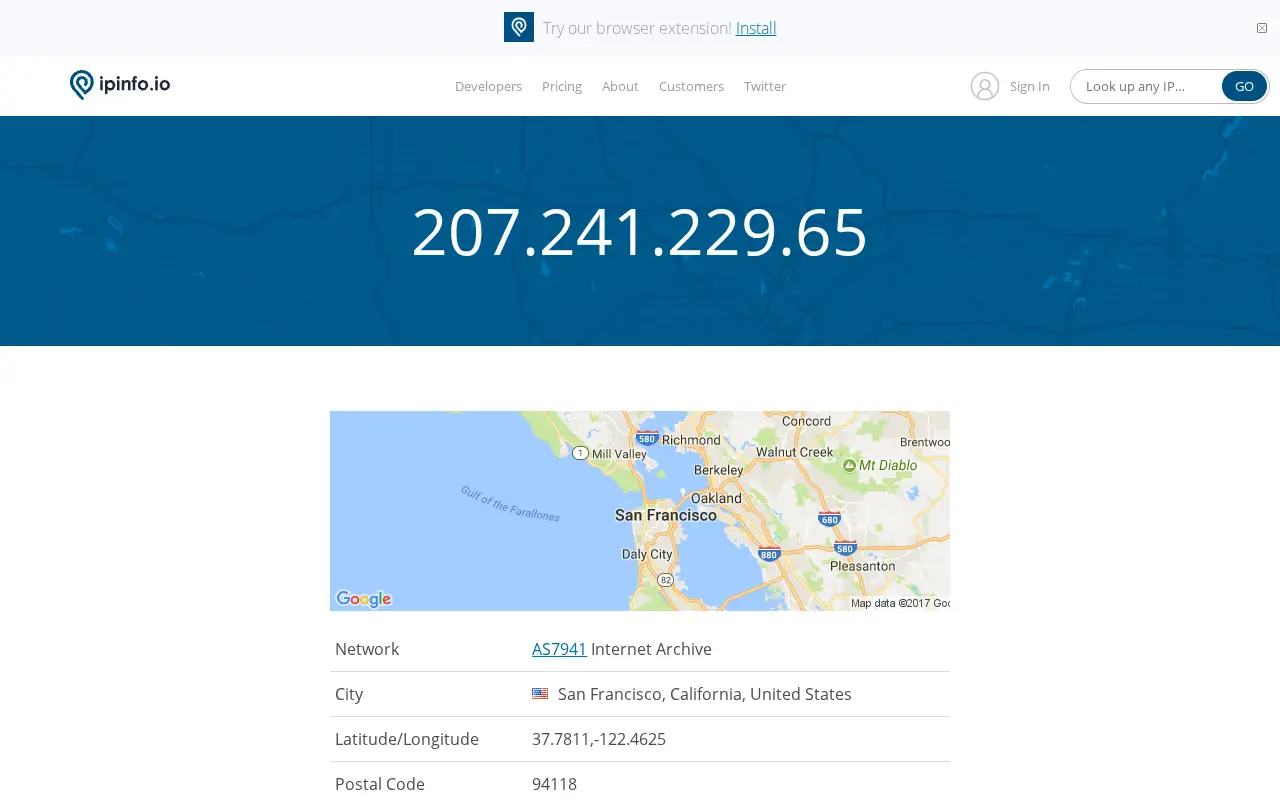Click the ipinfo.io logo
This screenshot has width=1280, height=800.
click(x=120, y=85)
